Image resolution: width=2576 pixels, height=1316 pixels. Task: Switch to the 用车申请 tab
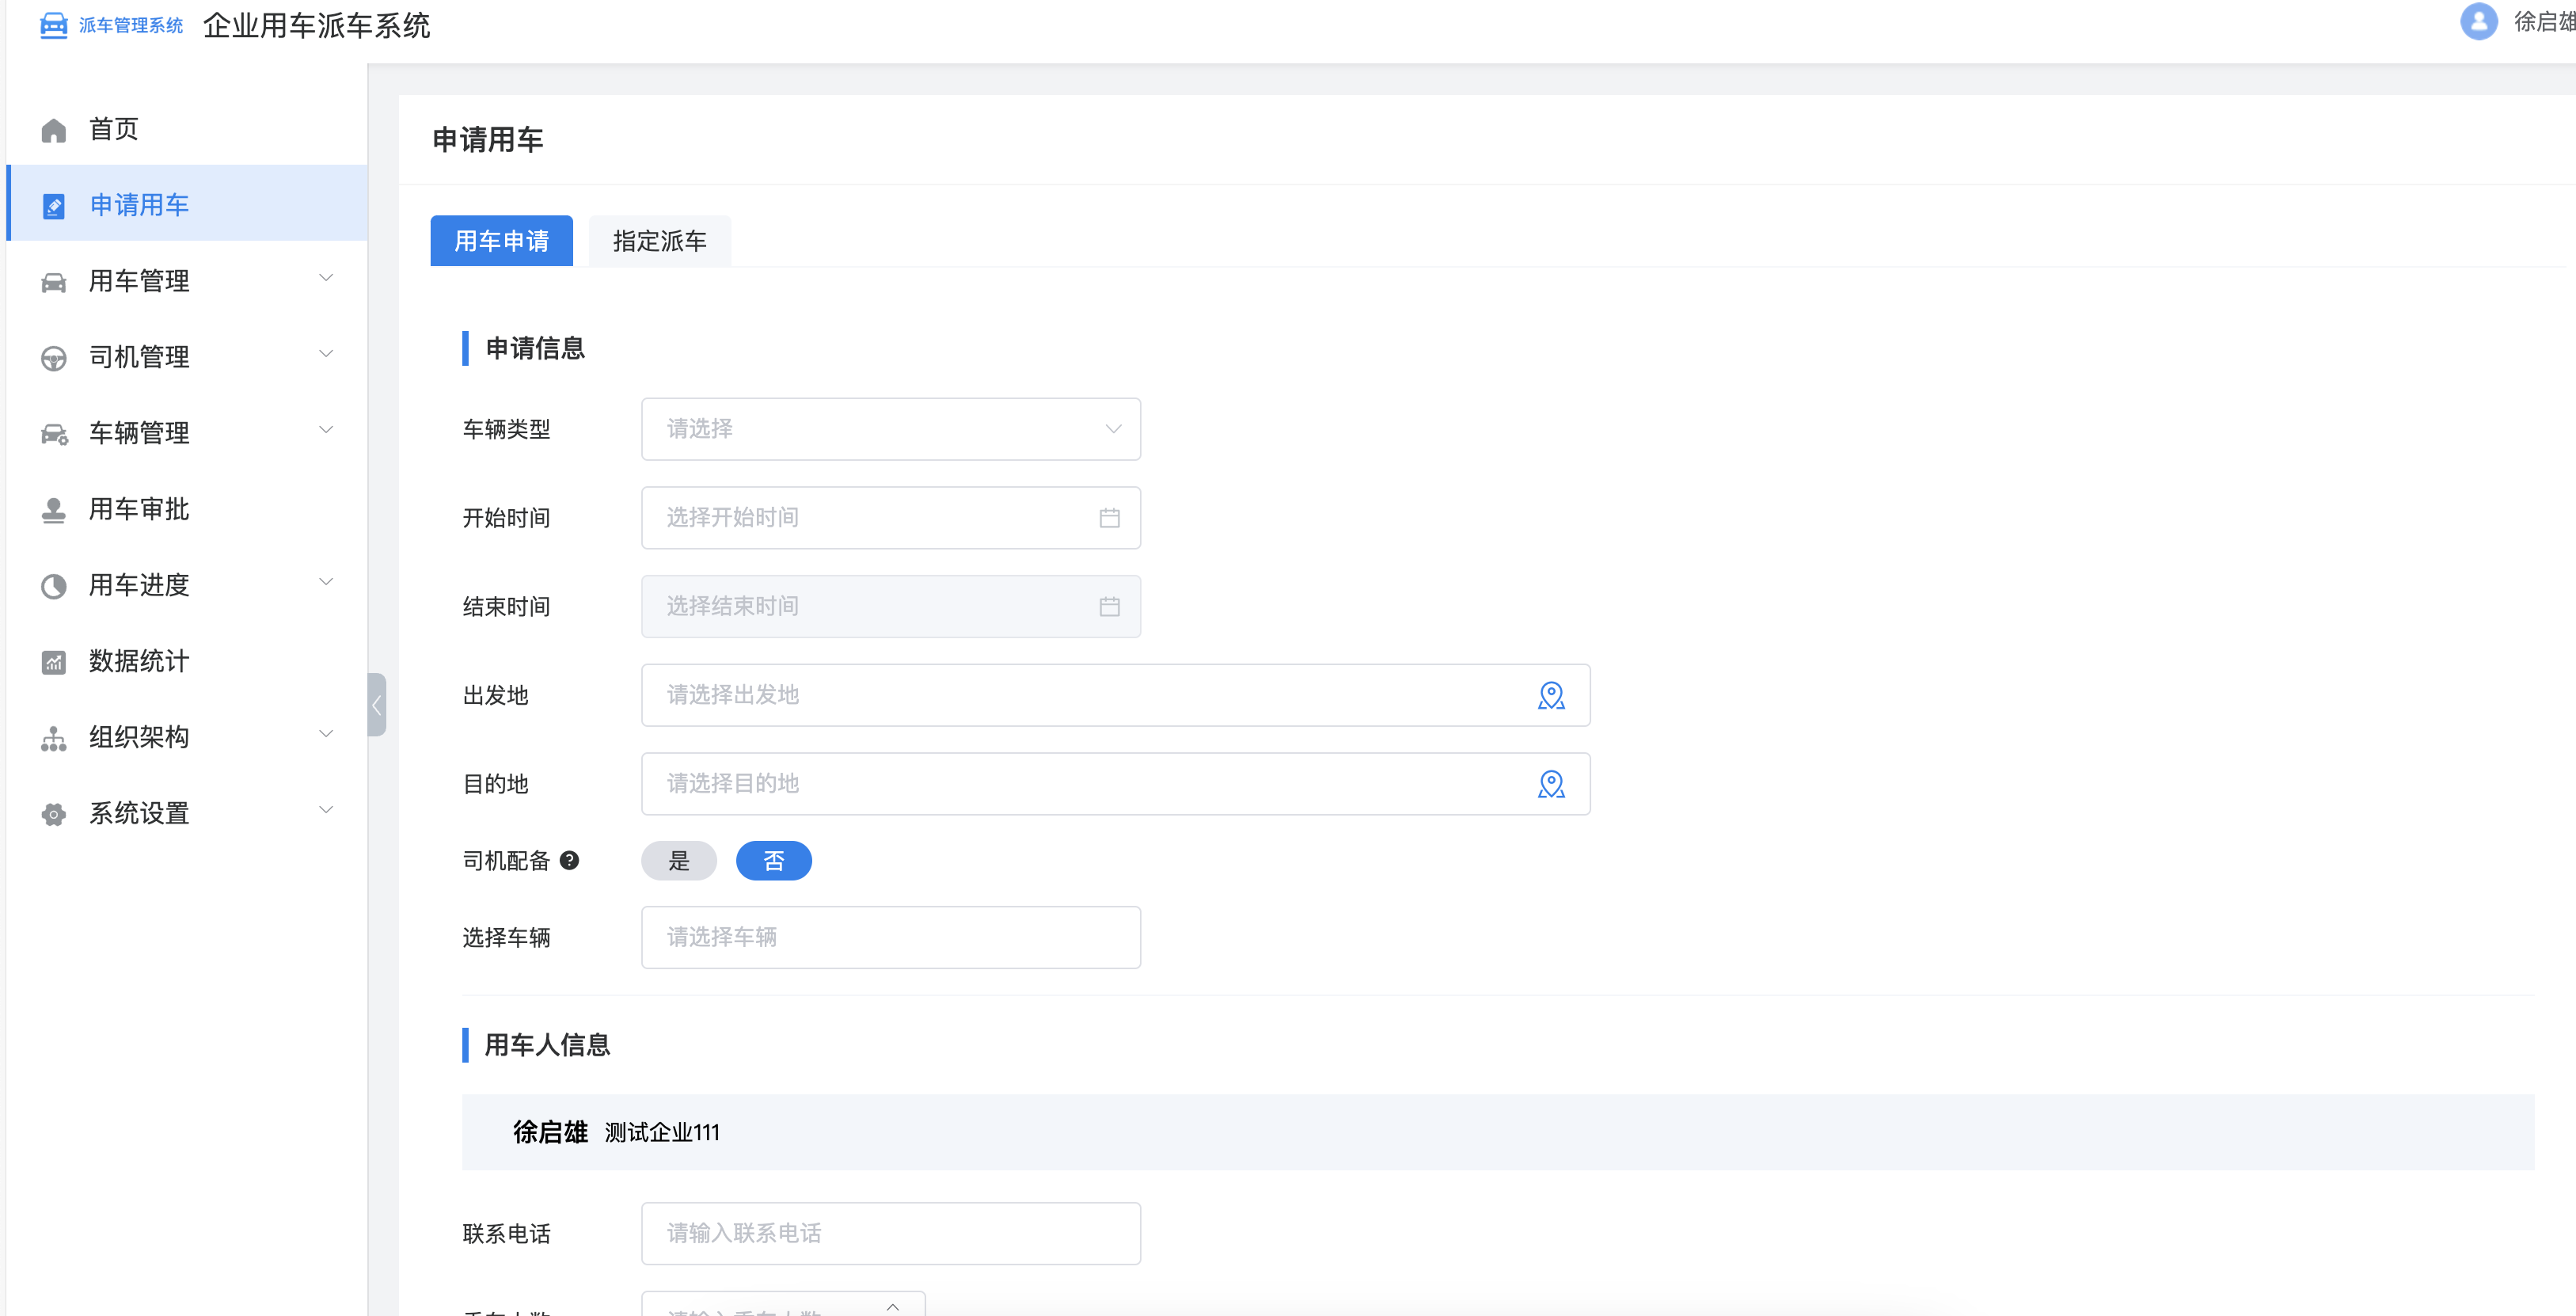point(502,241)
